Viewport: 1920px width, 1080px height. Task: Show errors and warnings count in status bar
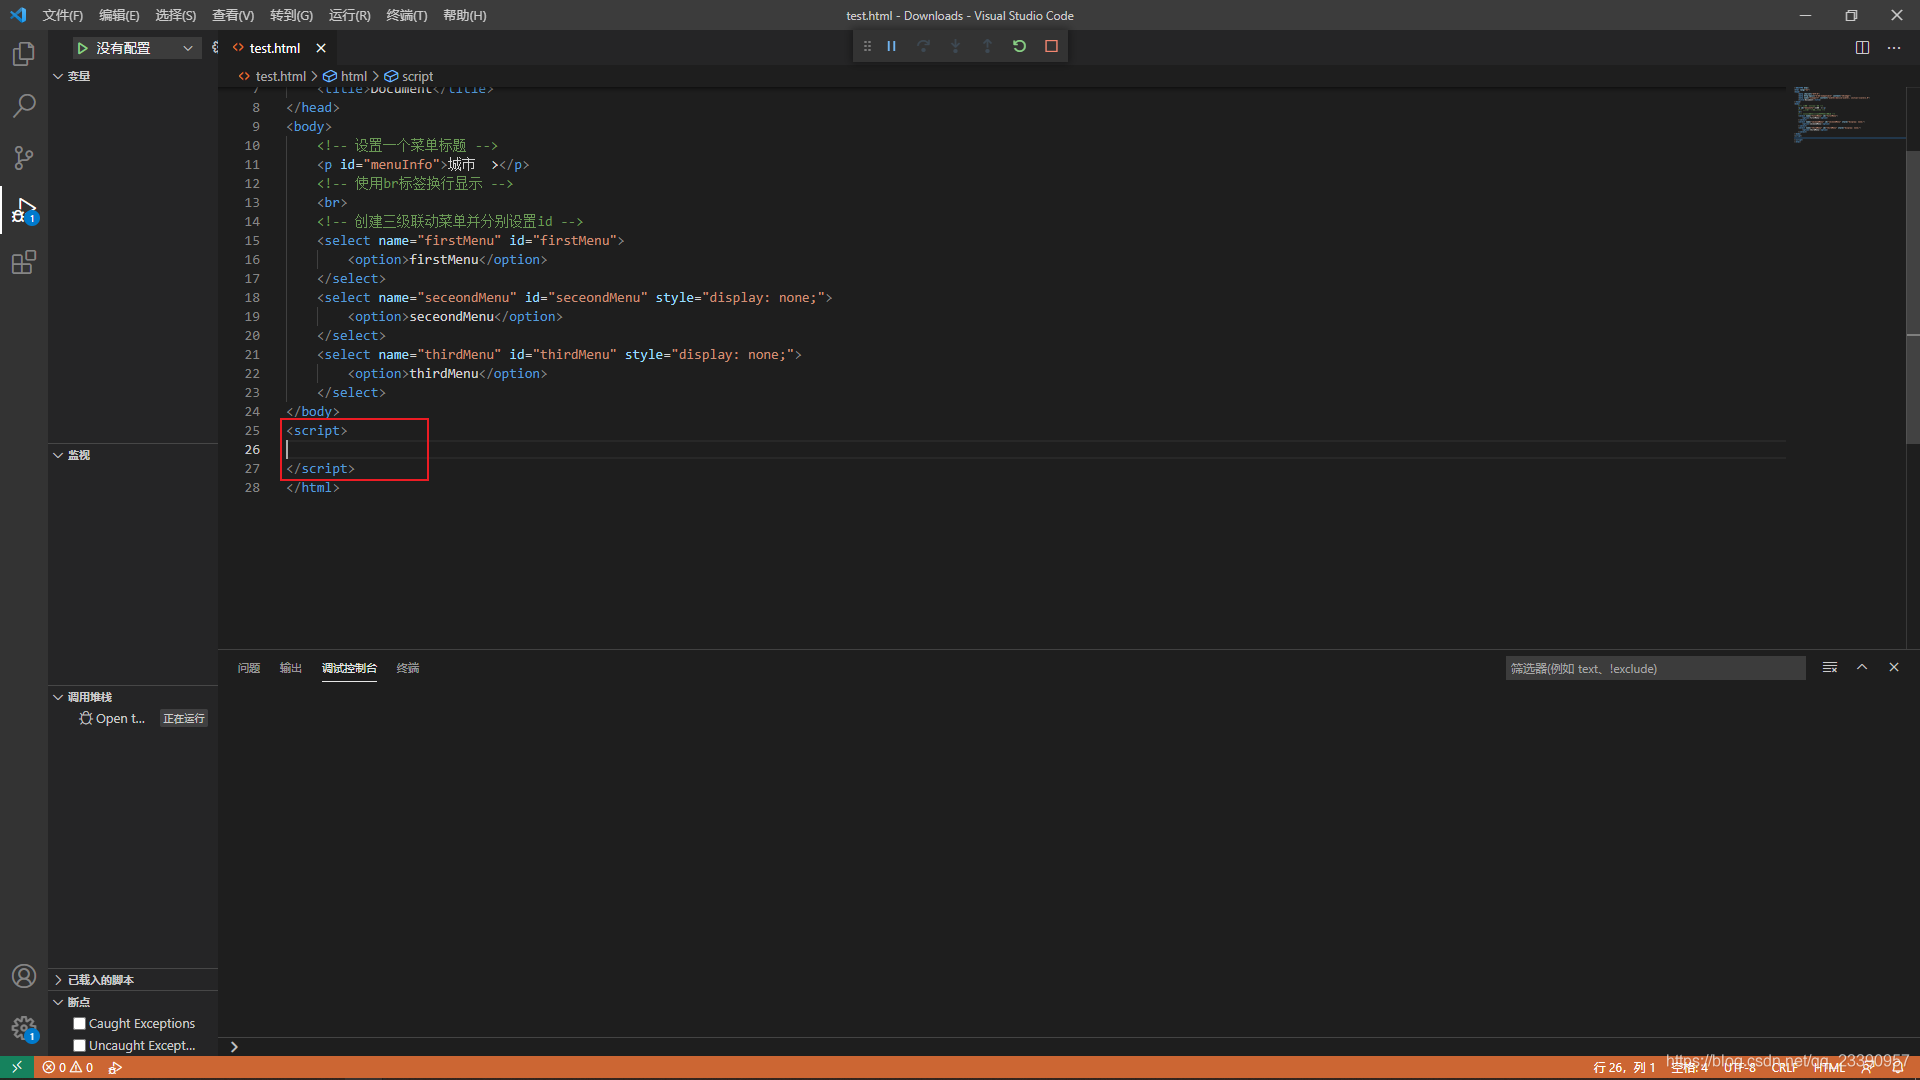tap(68, 1067)
